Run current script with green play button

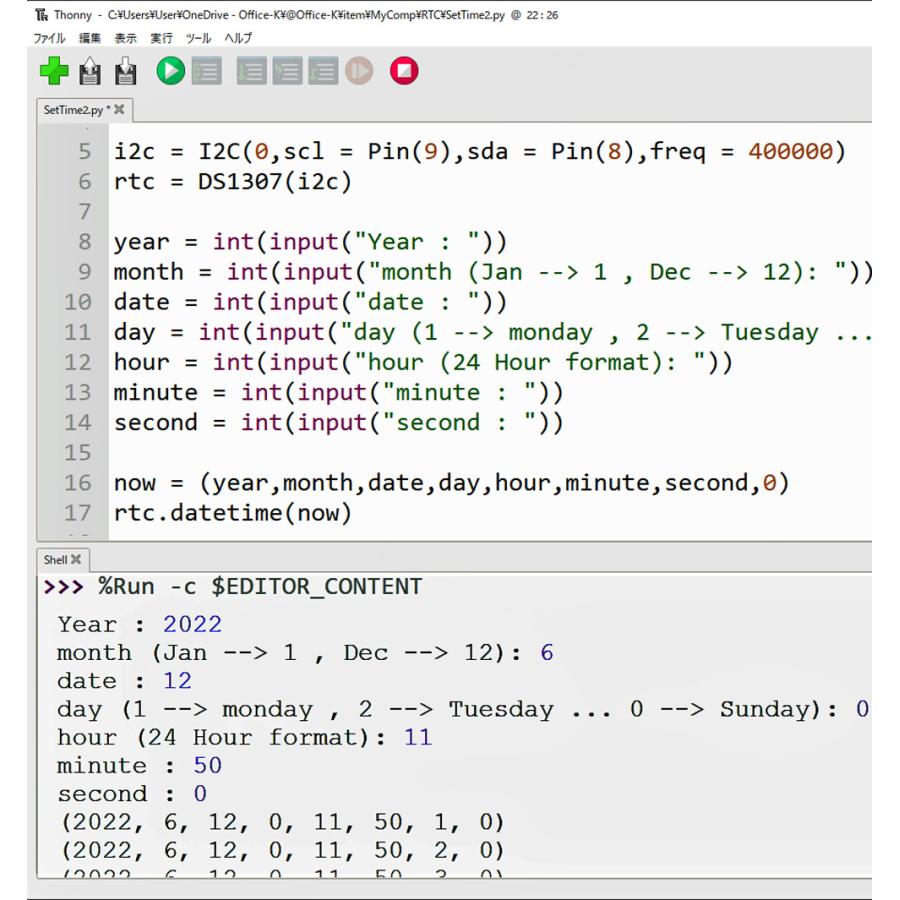(x=170, y=72)
